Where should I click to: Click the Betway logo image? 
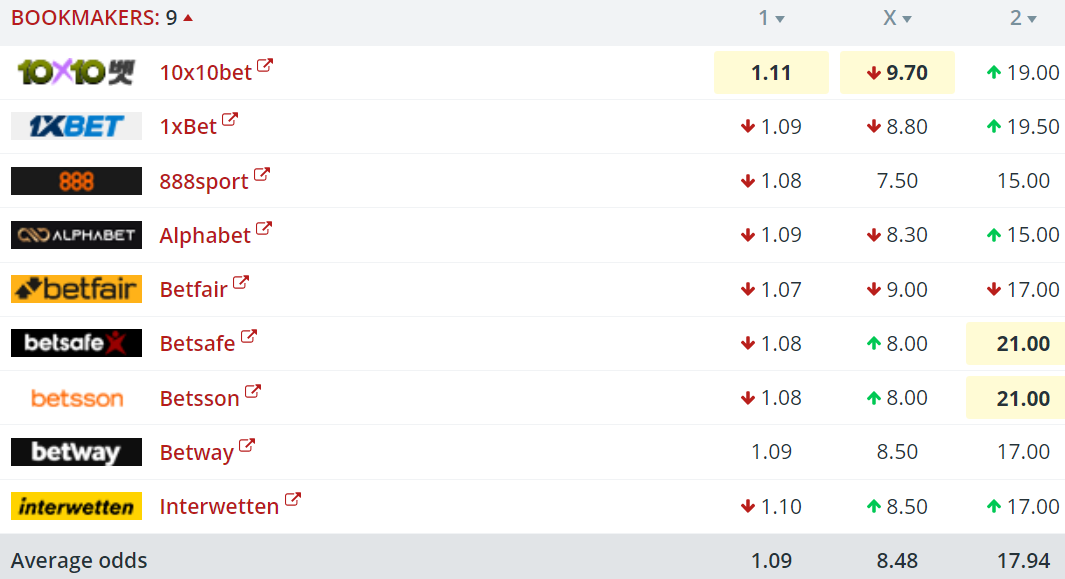pyautogui.click(x=76, y=452)
